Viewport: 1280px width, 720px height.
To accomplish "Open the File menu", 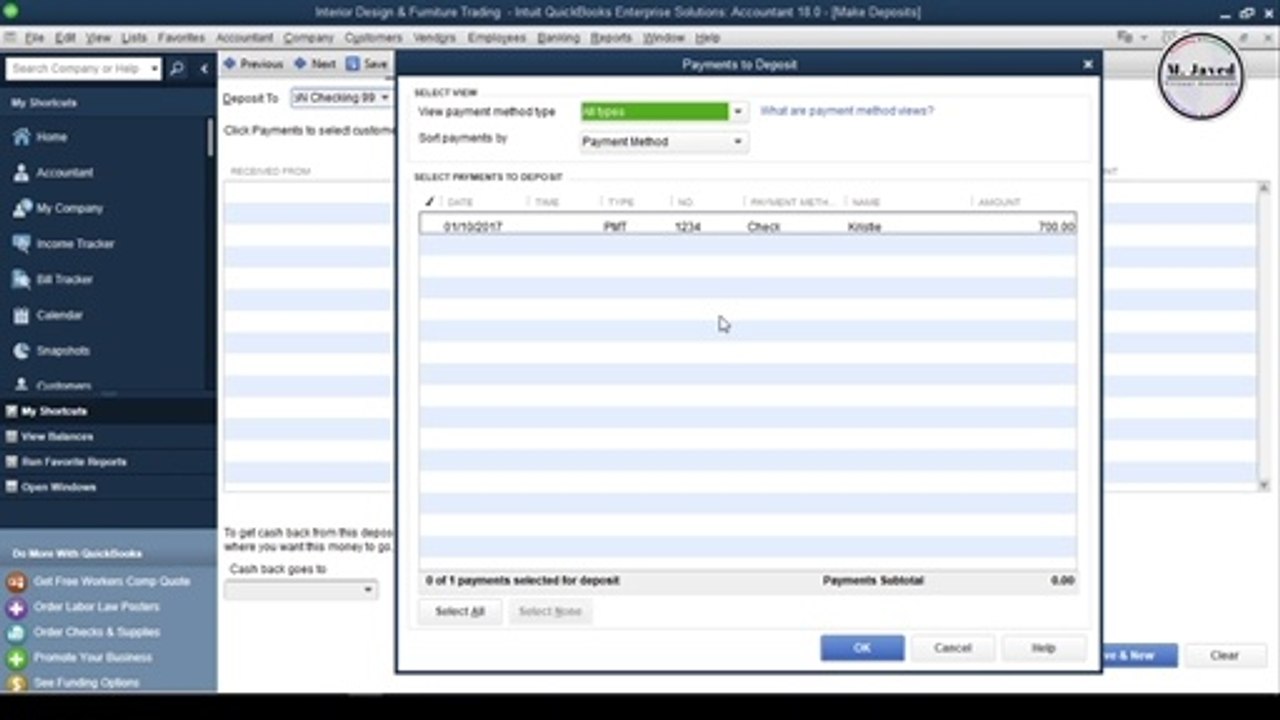I will (34, 38).
